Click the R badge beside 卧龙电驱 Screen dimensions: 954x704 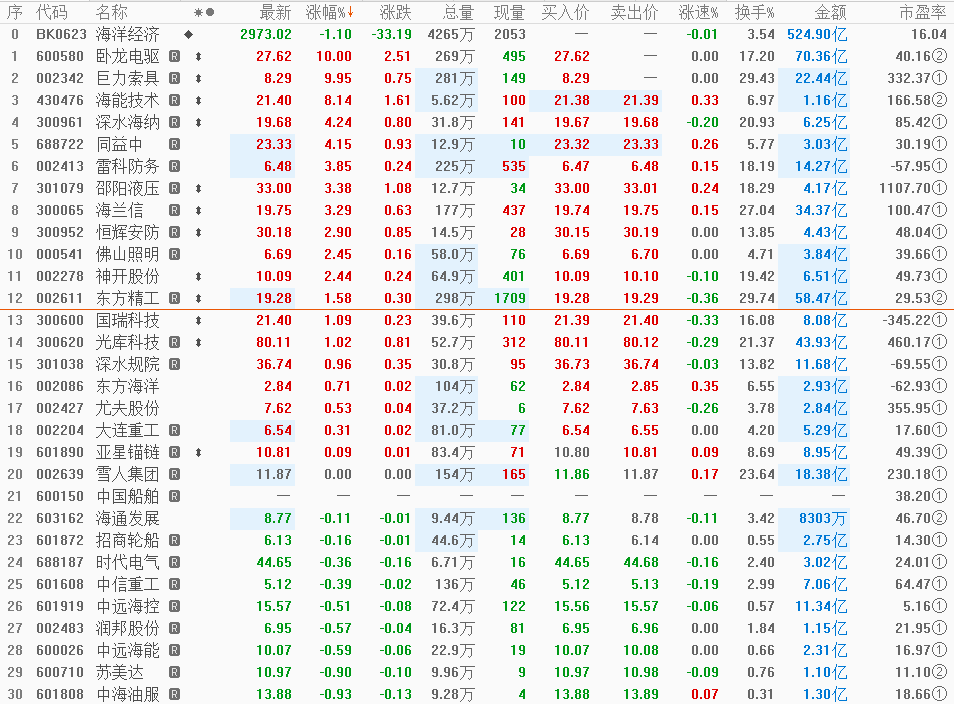coord(175,57)
